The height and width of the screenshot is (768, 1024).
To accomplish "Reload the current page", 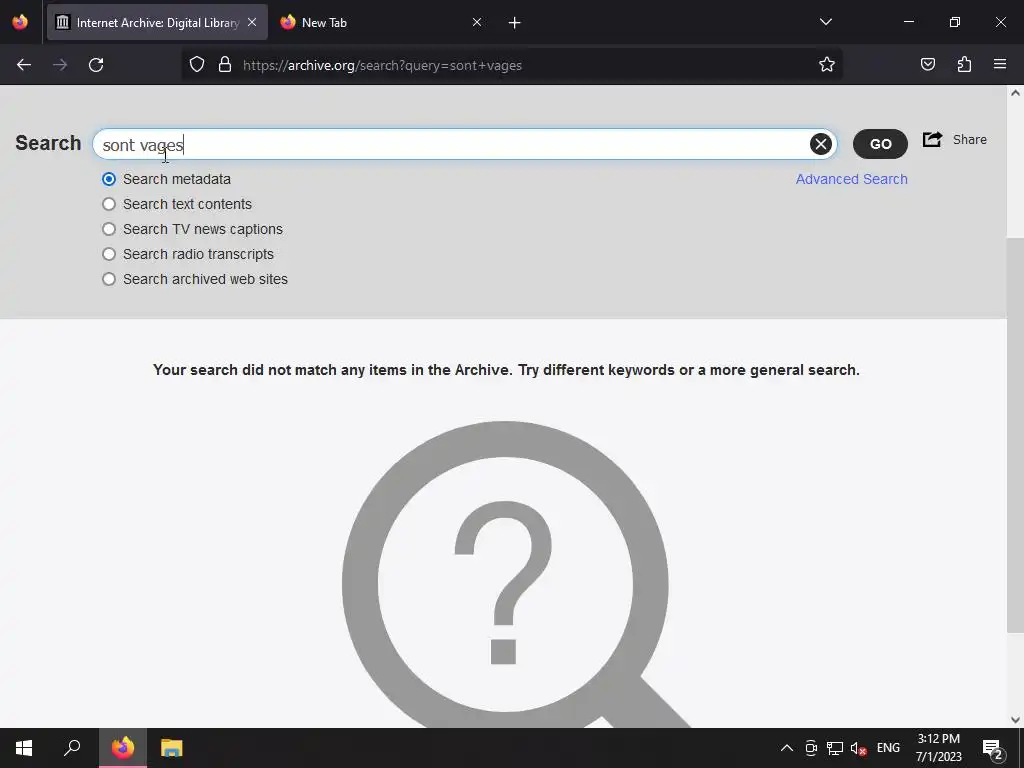I will click(96, 65).
